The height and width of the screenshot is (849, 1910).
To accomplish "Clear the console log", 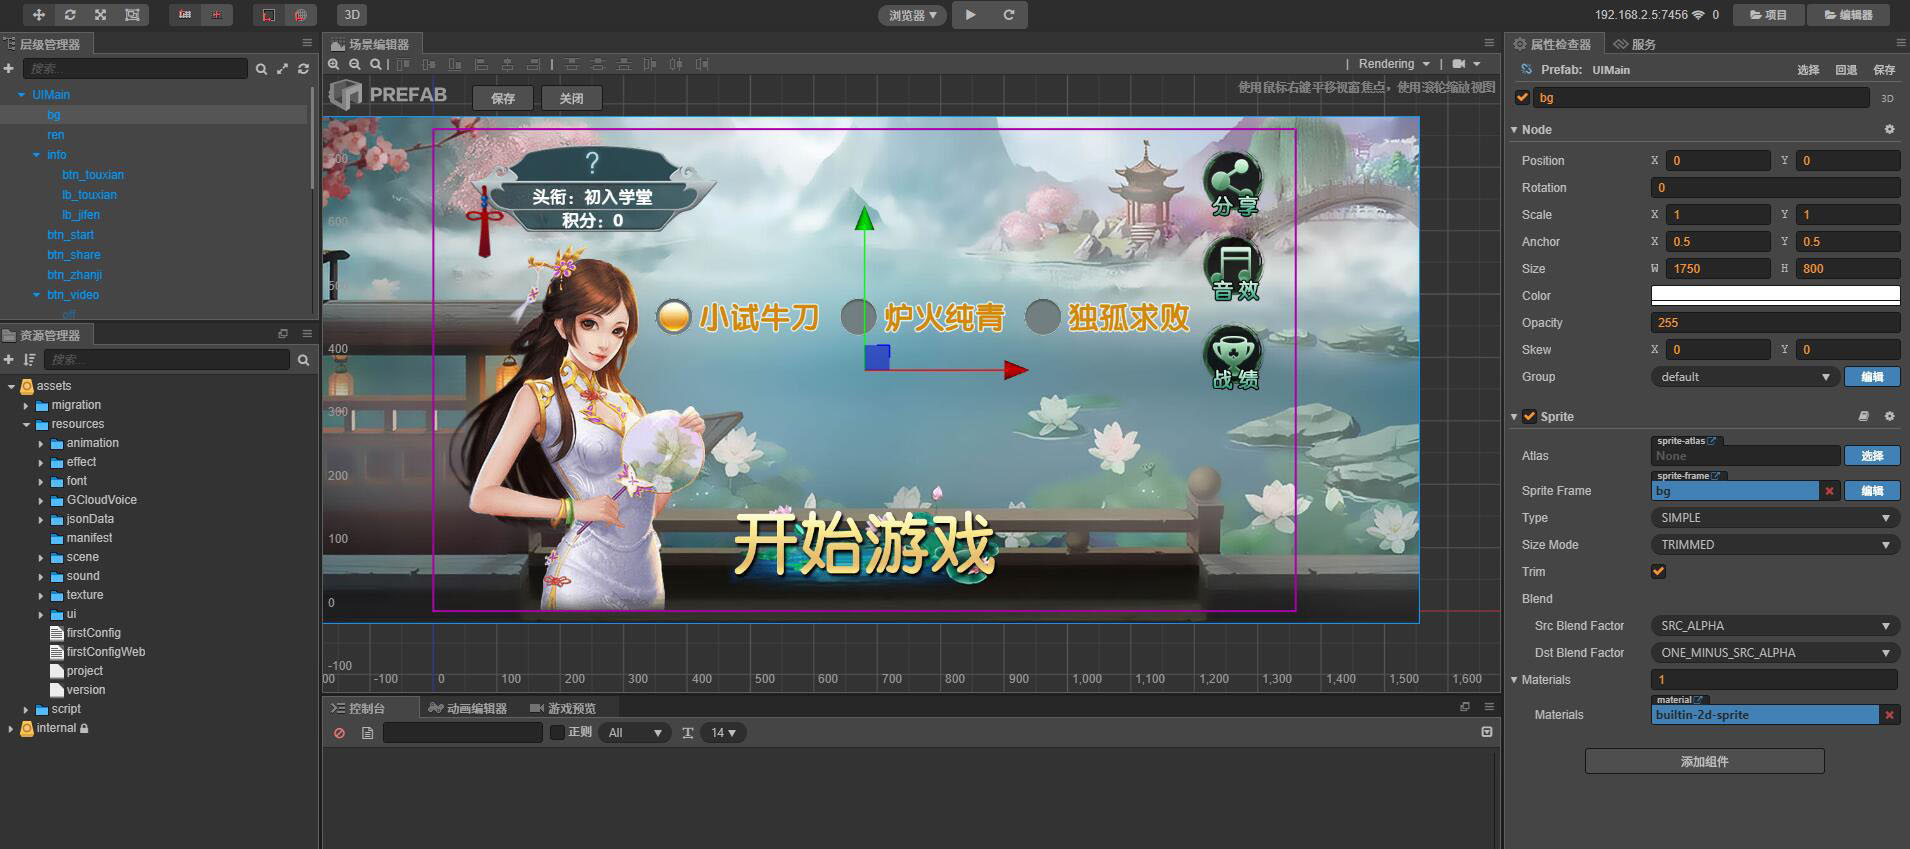I will [340, 733].
